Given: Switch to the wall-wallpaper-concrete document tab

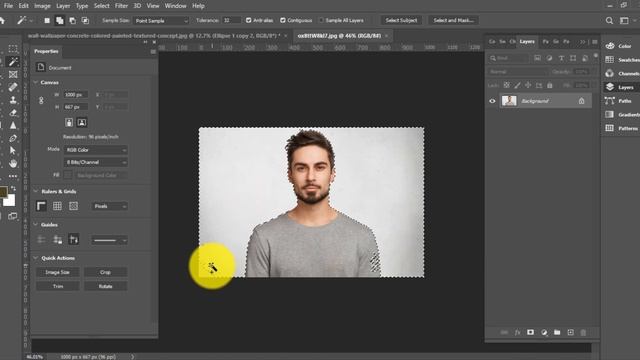Looking at the screenshot, I should [x=154, y=36].
